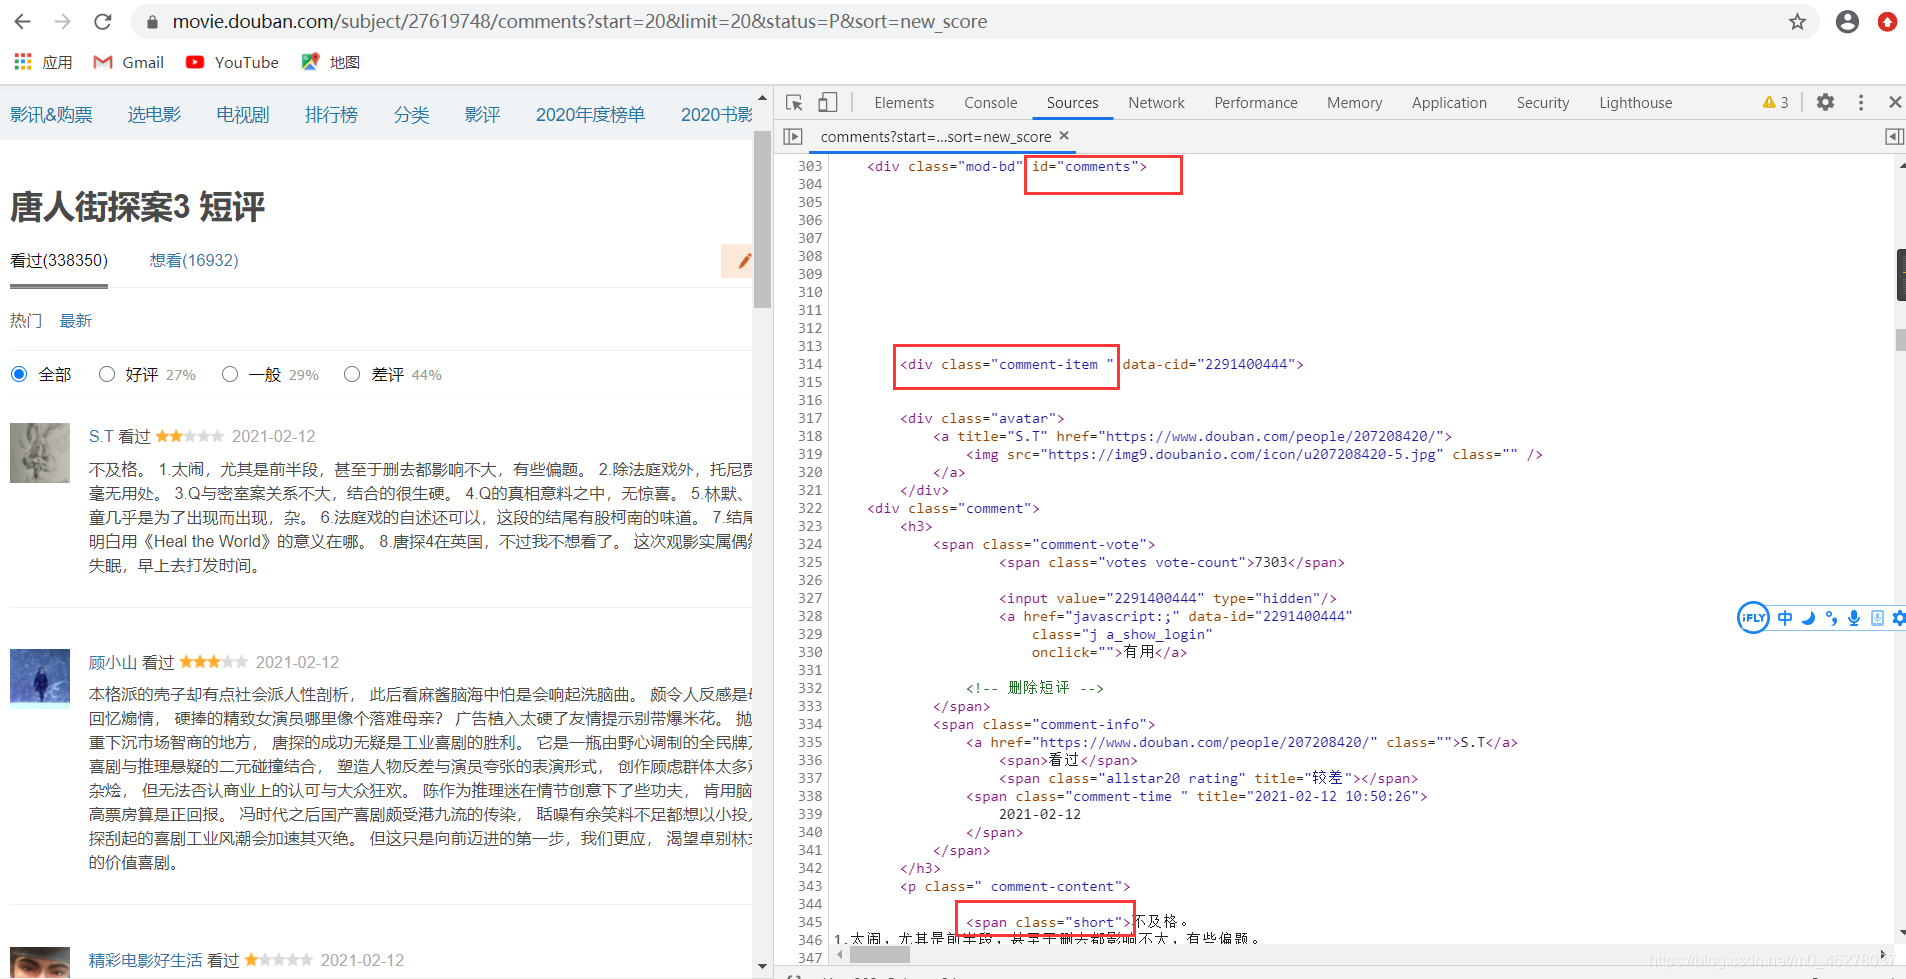Select the 一般 radio button

tap(230, 374)
